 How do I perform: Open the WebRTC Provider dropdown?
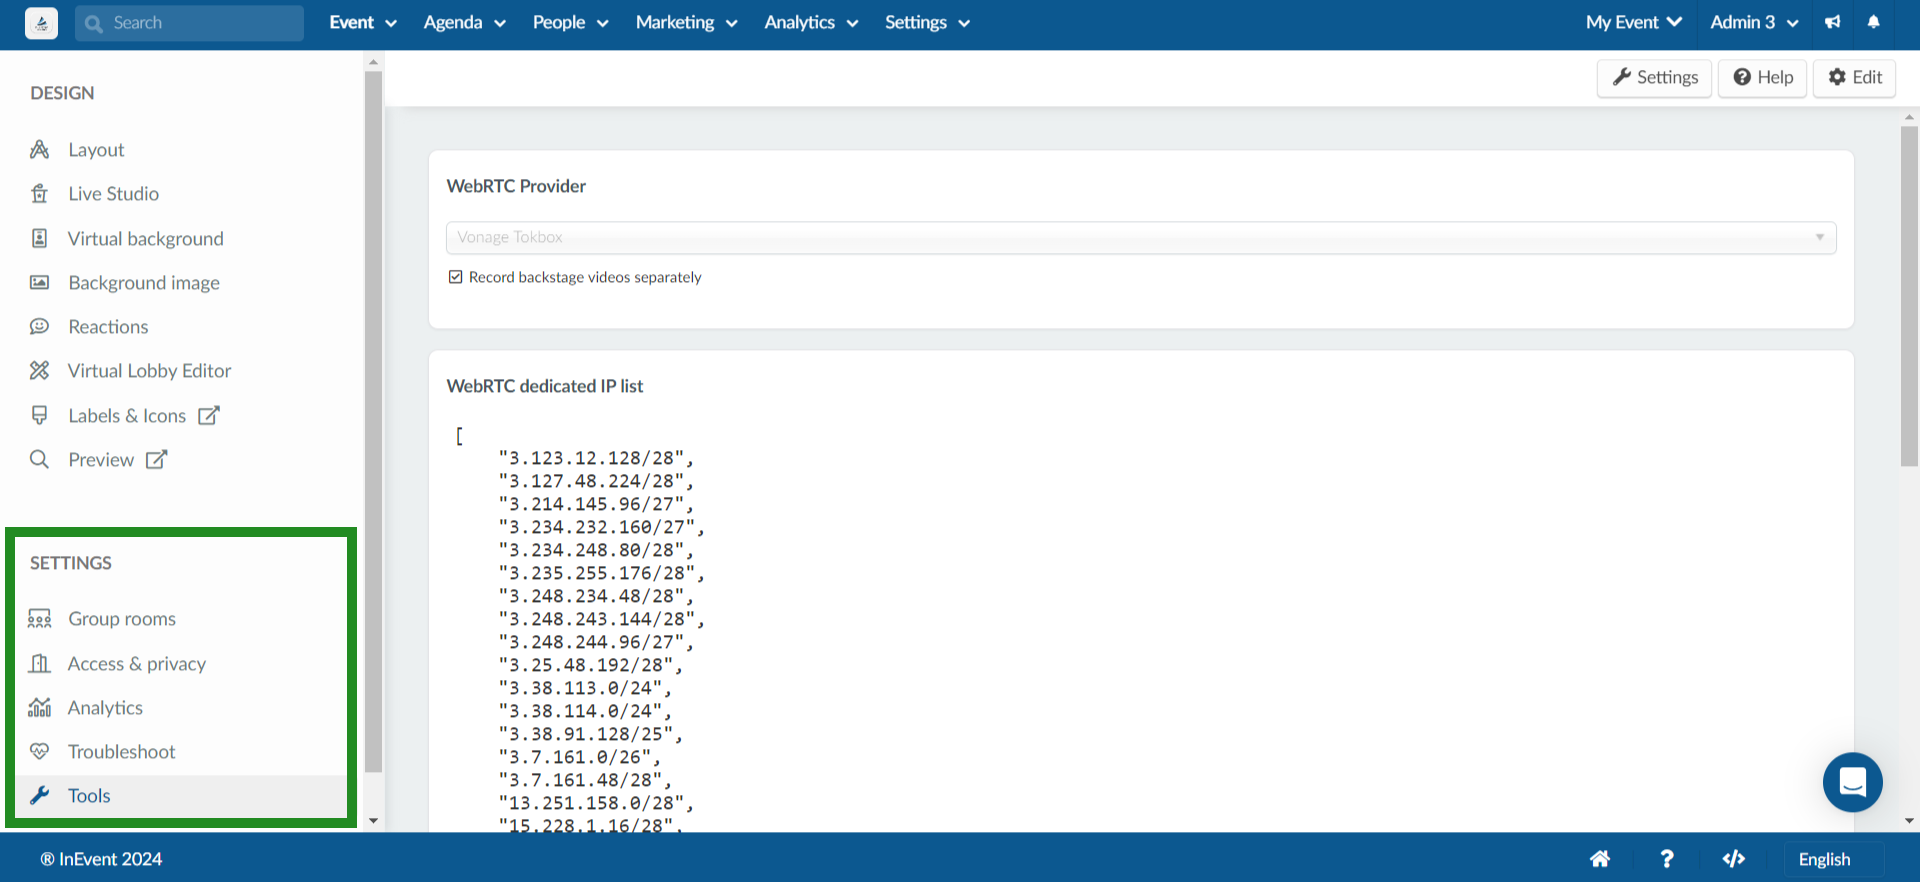pyautogui.click(x=1141, y=237)
